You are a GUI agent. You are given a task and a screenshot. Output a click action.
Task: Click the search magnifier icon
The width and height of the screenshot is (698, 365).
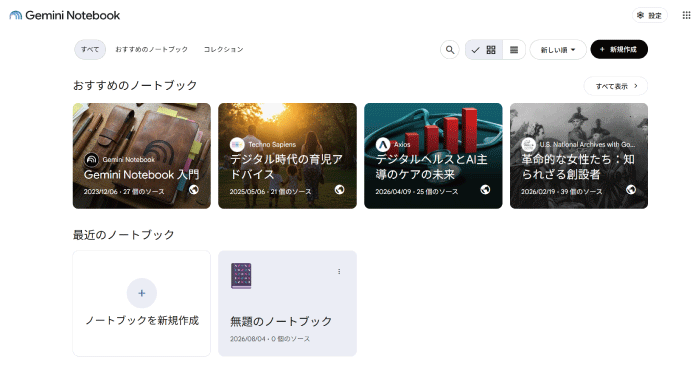(450, 49)
